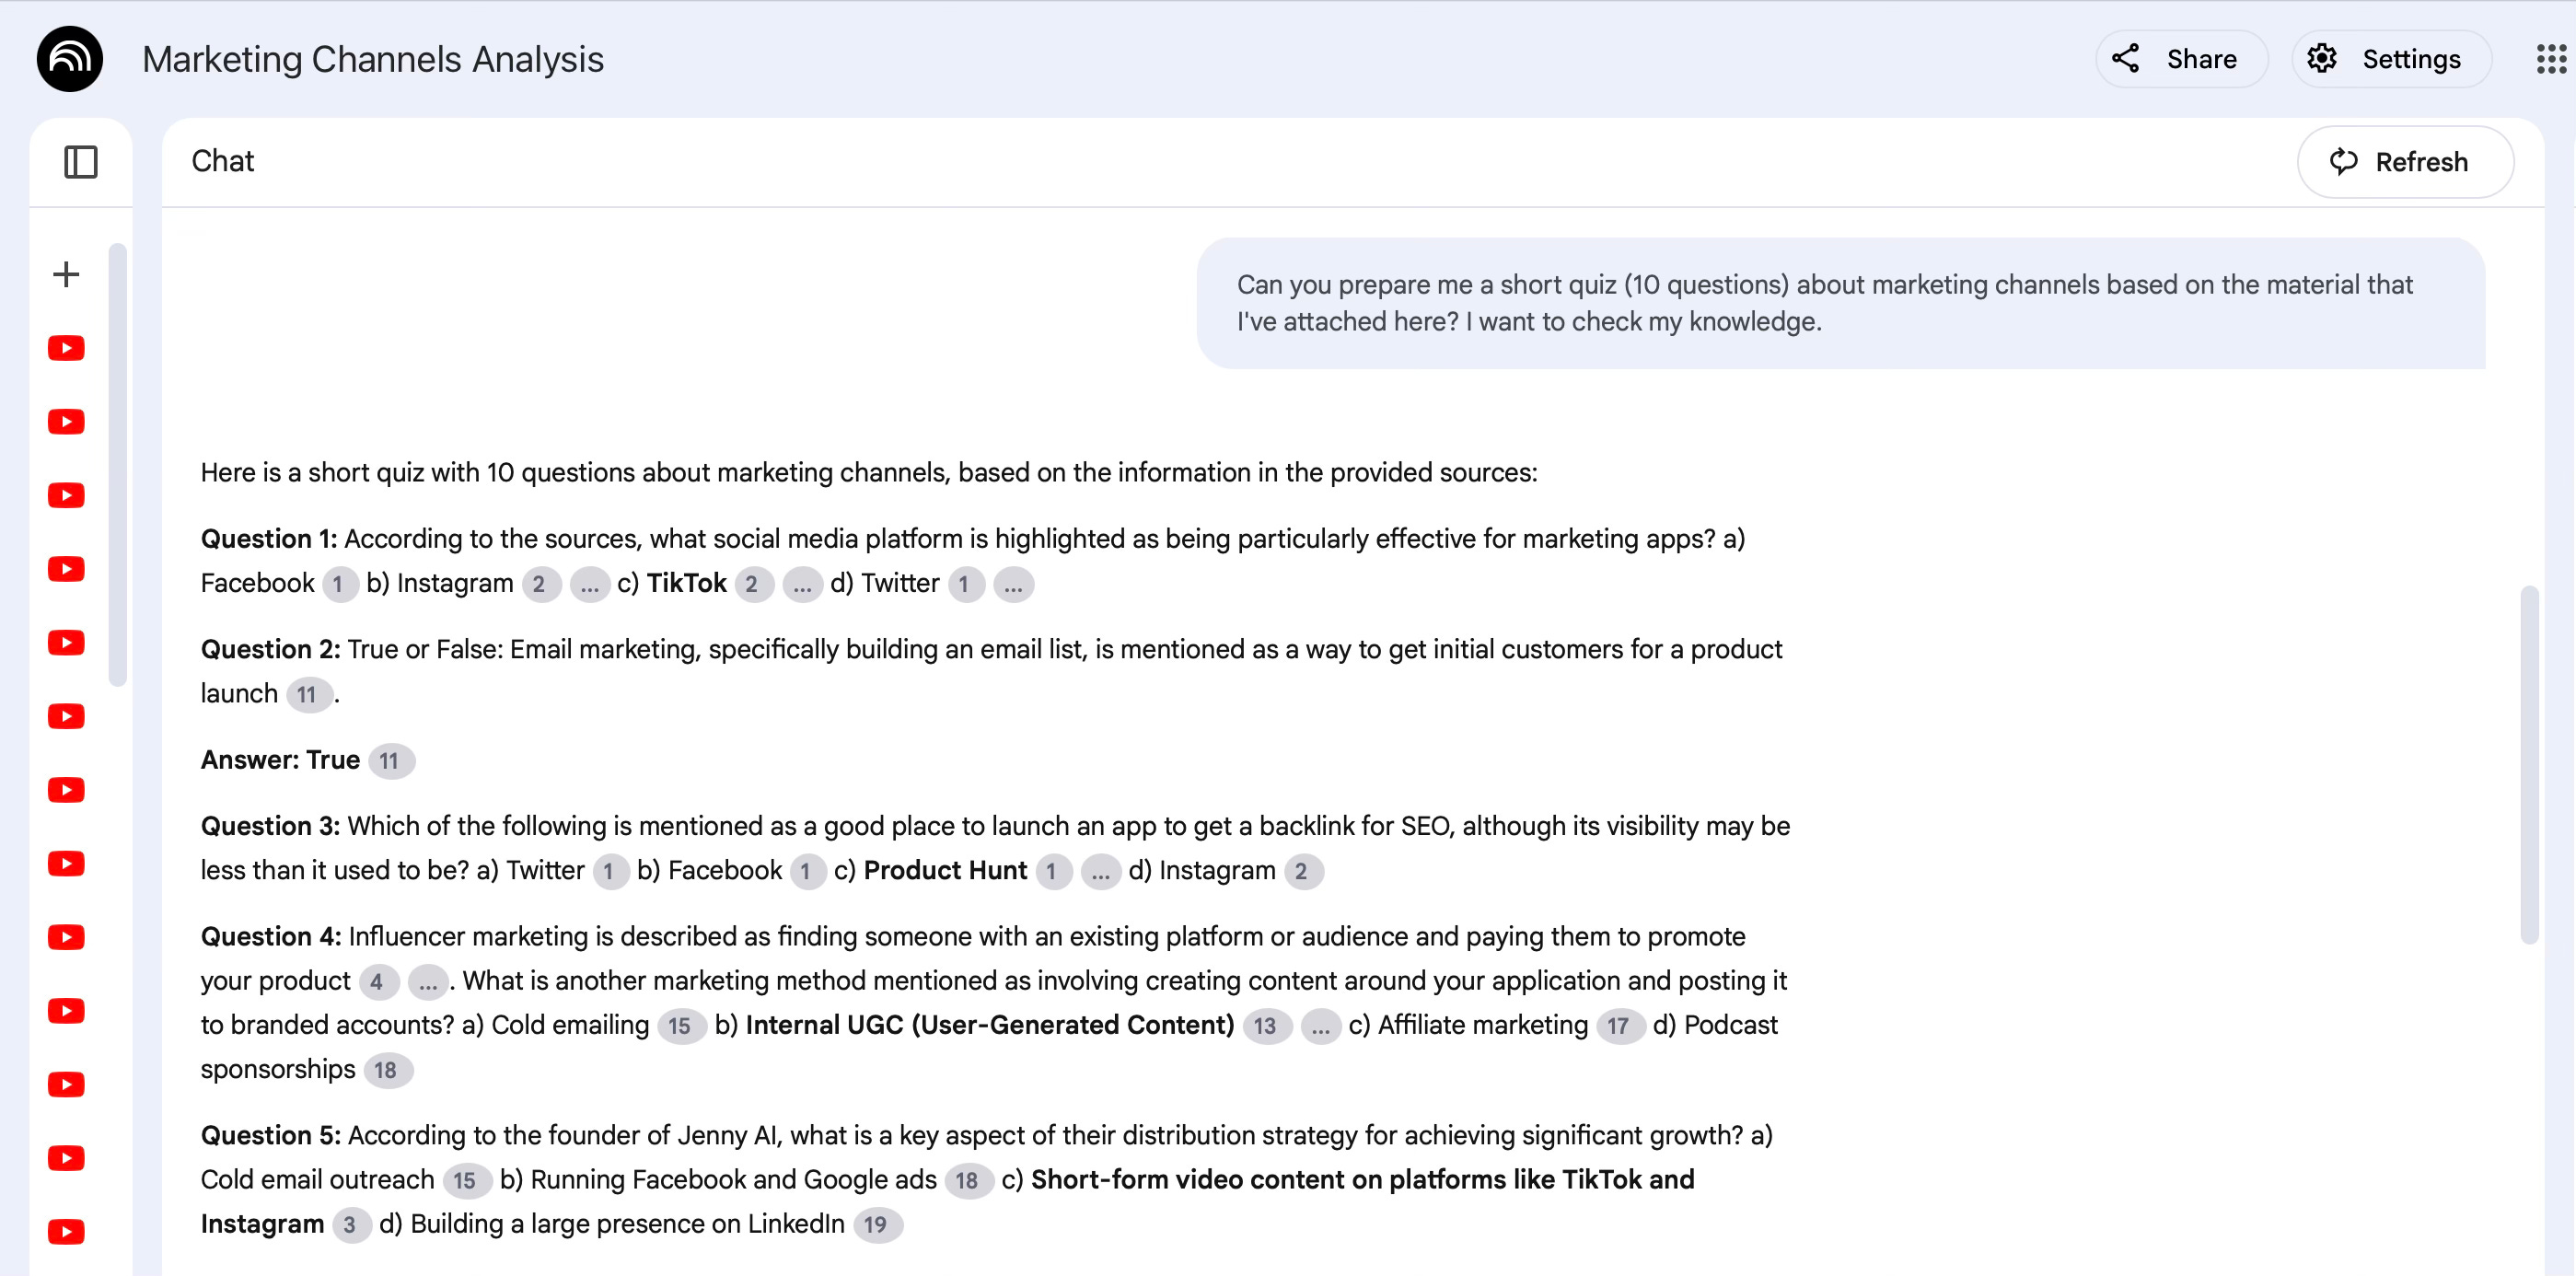
Task: Open the first YouTube source icon
Action: pos(66,348)
